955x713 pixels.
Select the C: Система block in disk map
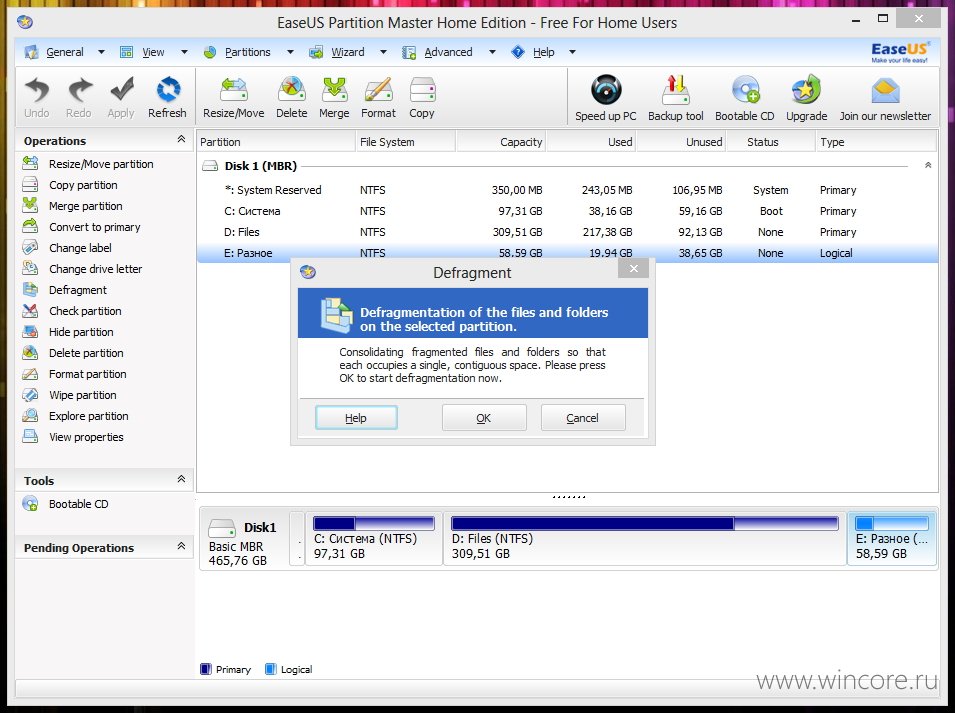373,539
